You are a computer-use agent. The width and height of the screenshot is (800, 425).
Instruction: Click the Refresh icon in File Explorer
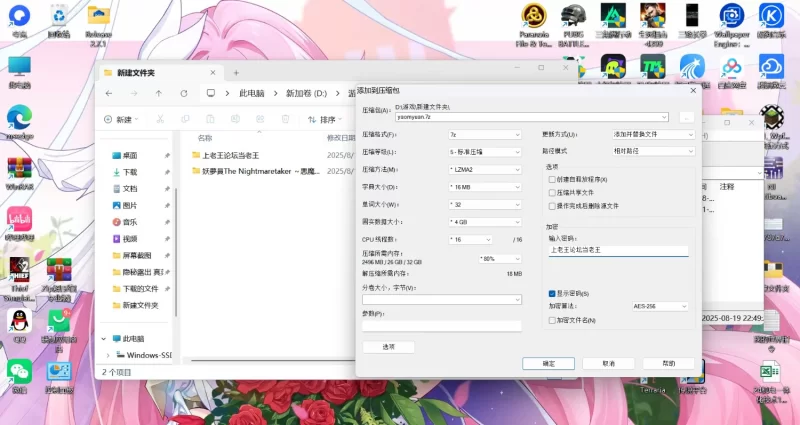pyautogui.click(x=184, y=93)
